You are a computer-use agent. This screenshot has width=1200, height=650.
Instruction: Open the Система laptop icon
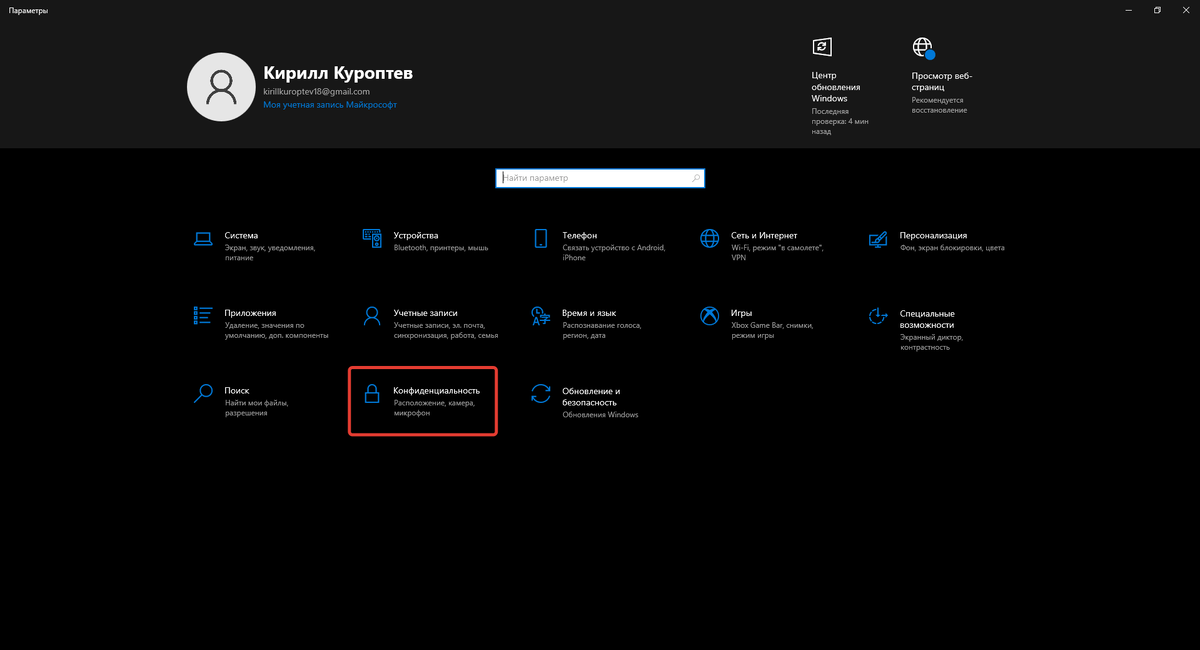203,238
